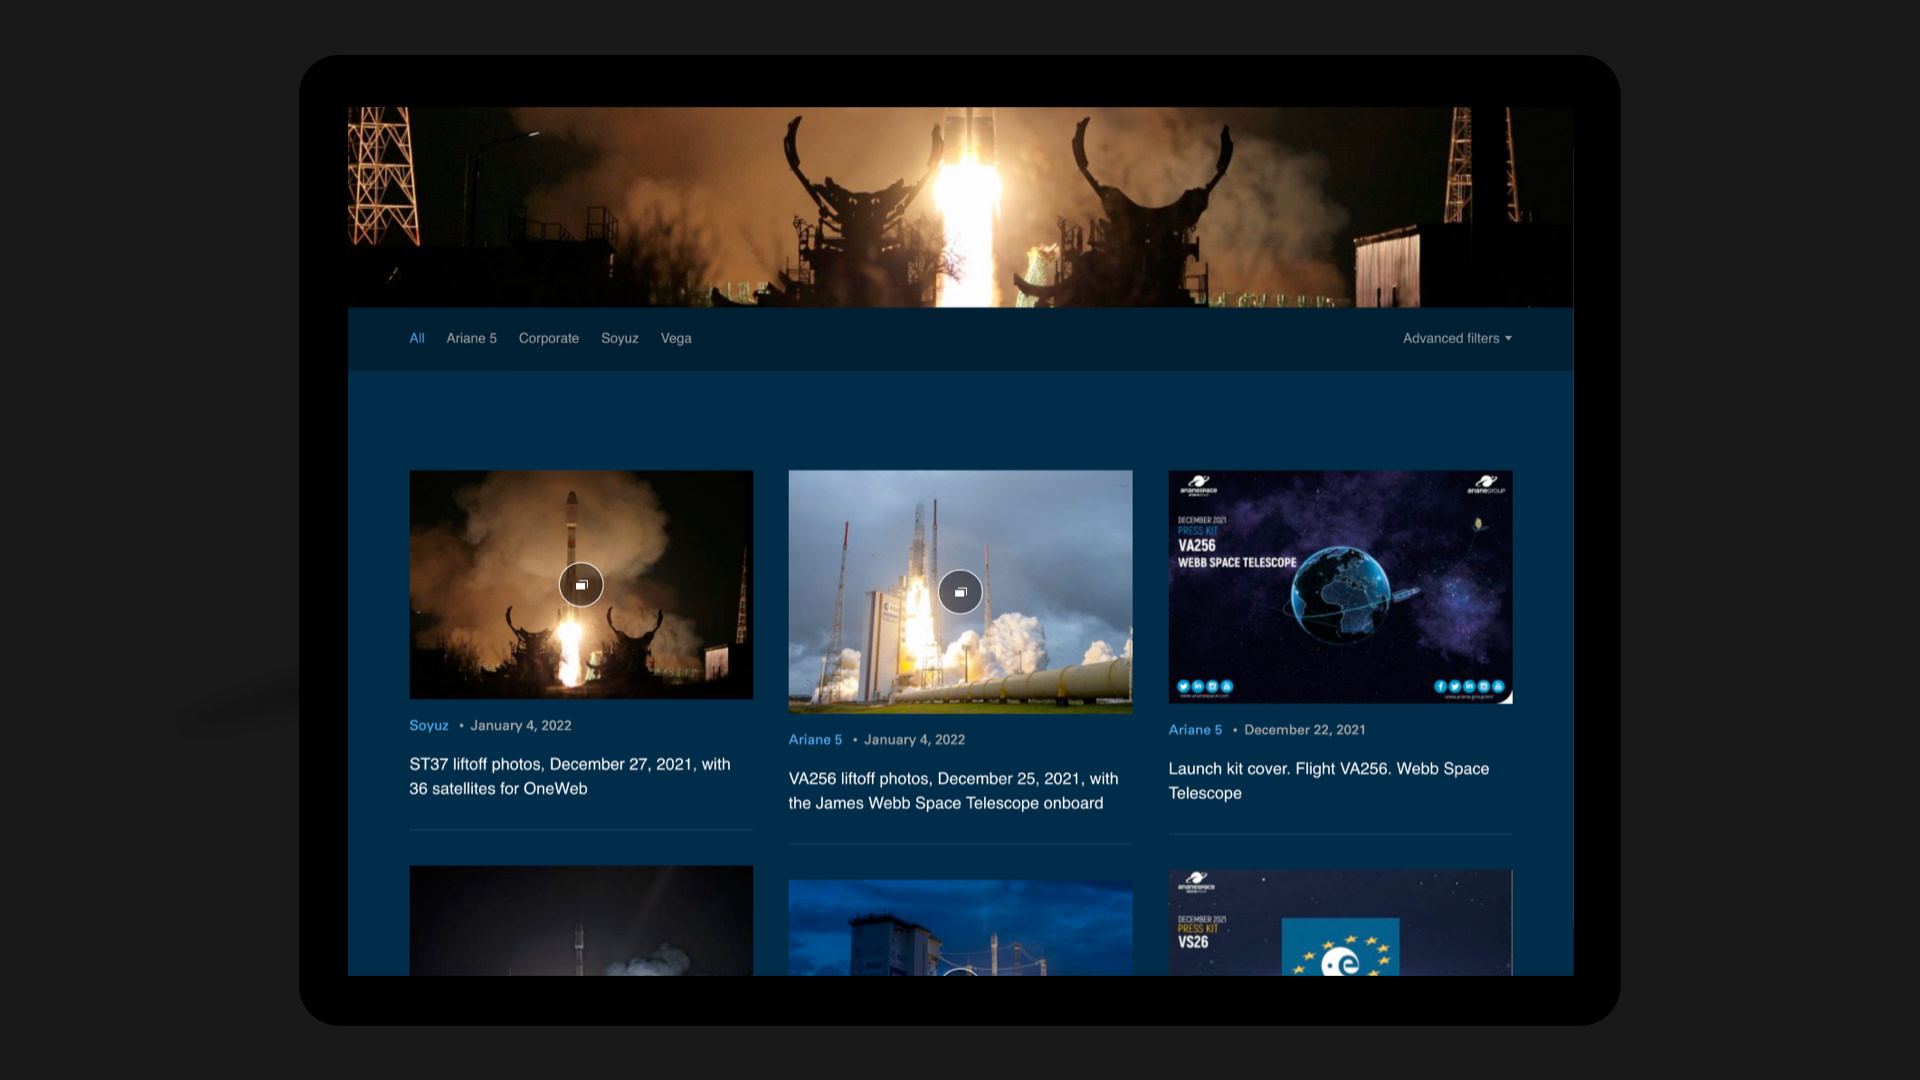Click the 'December 22, 2021' date text
Viewport: 1920px width, 1080px height.
[1305, 729]
